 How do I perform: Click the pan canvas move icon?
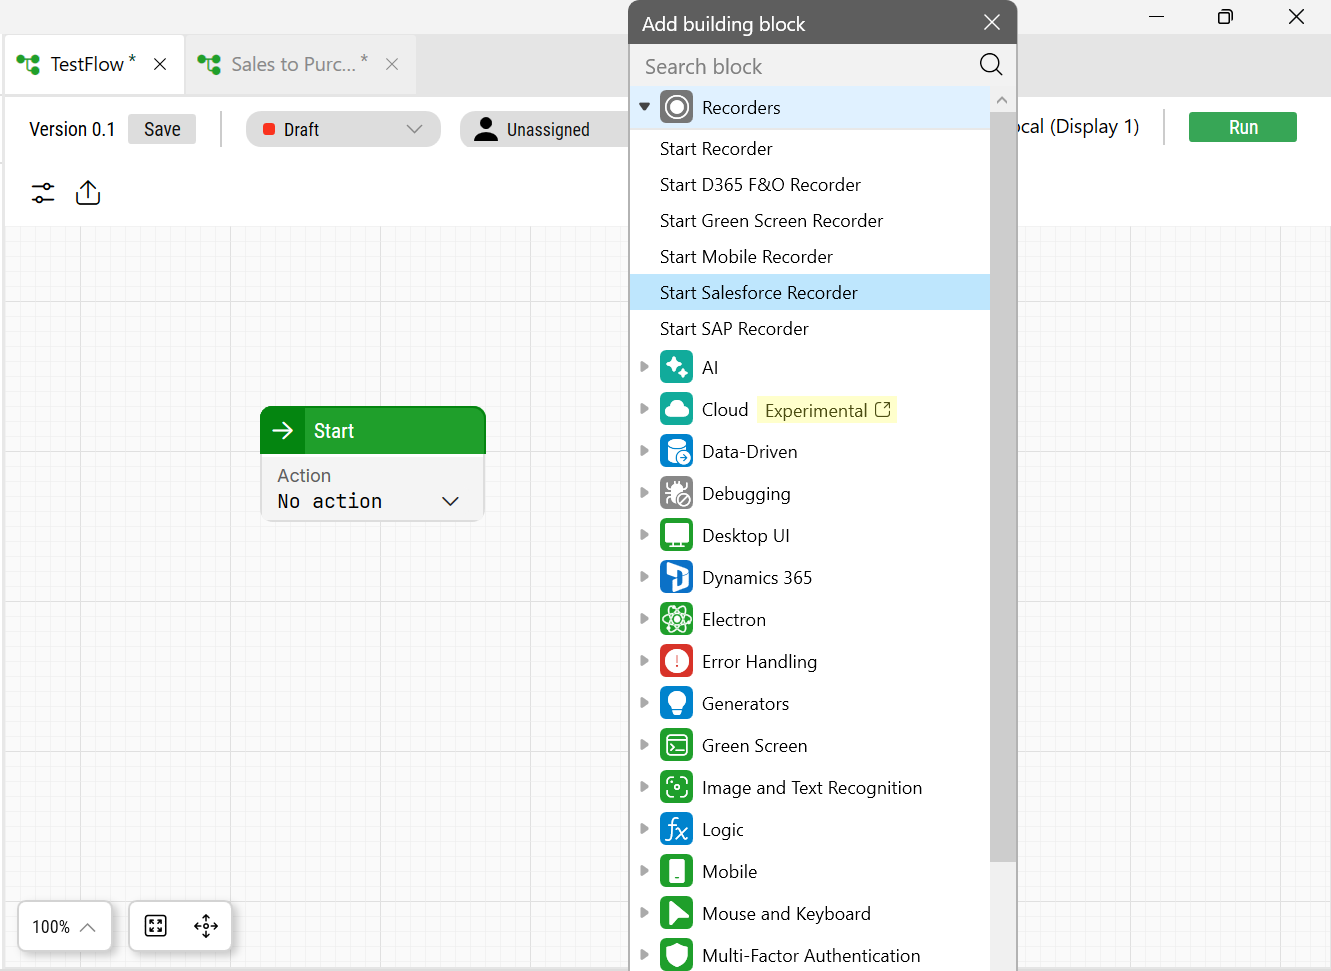tap(206, 926)
